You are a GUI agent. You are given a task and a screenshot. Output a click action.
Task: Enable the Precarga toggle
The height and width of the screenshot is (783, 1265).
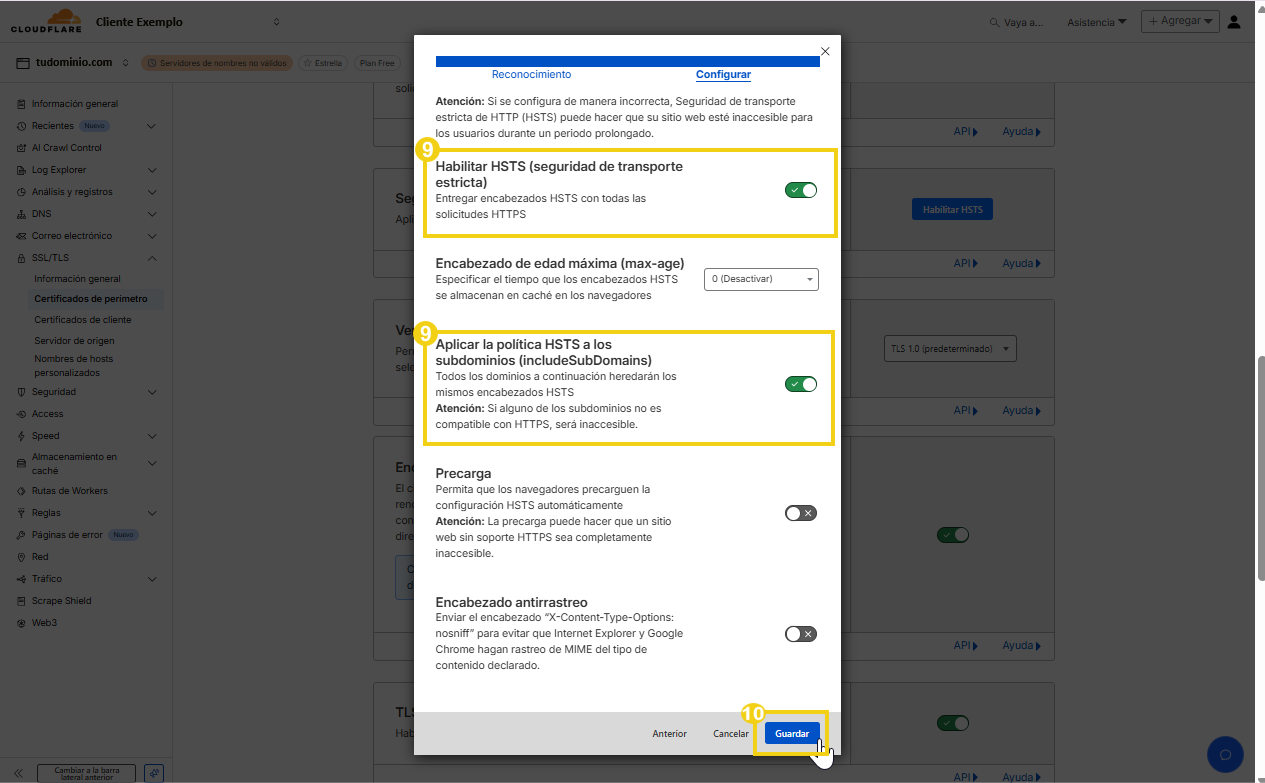(800, 512)
